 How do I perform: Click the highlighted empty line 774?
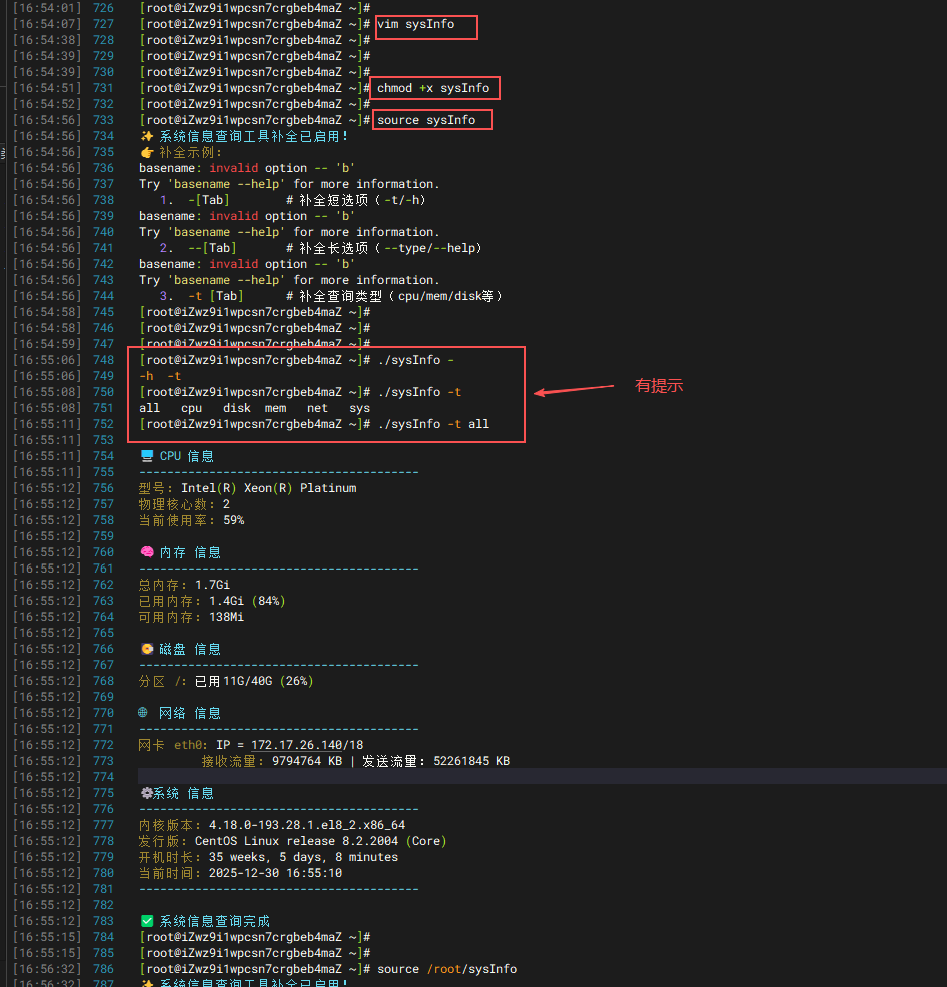tap(540, 777)
